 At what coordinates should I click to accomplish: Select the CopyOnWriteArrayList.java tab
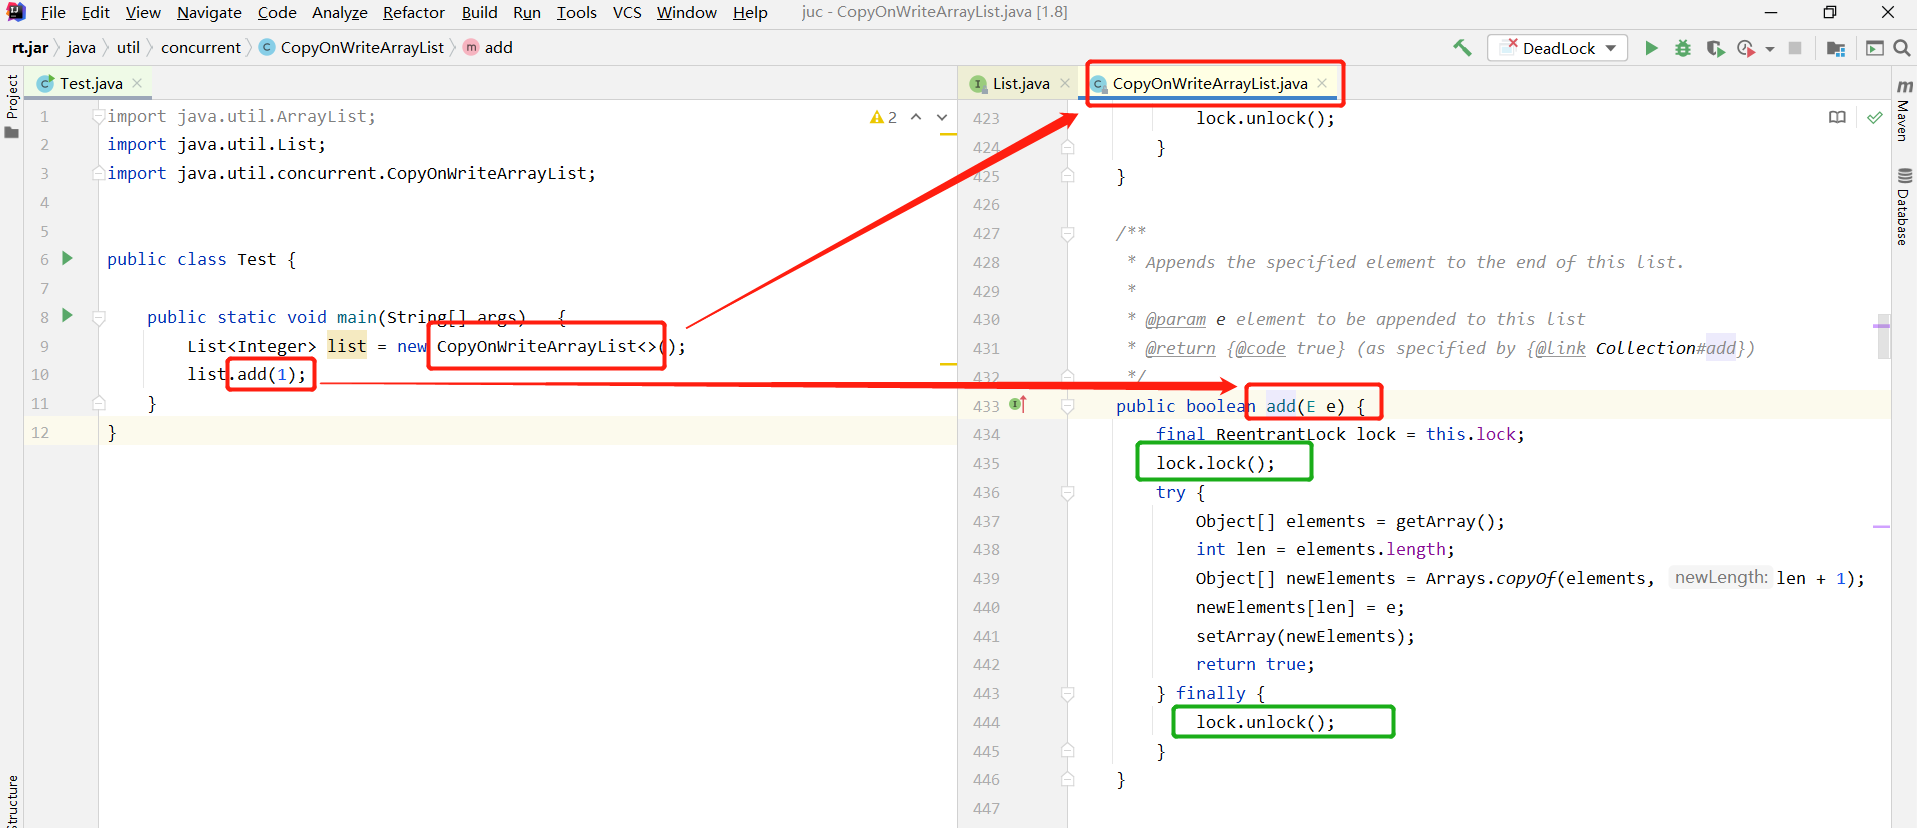pos(1209,83)
